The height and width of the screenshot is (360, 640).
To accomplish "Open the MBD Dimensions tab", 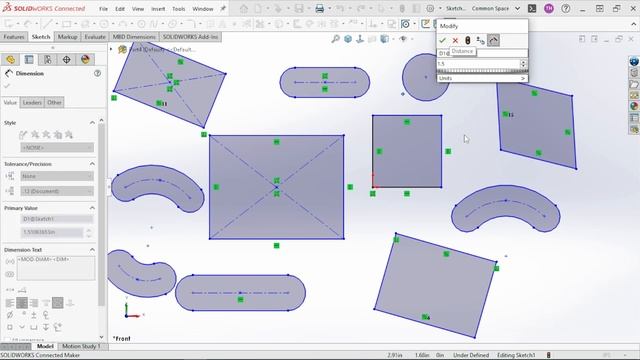I will click(x=134, y=37).
